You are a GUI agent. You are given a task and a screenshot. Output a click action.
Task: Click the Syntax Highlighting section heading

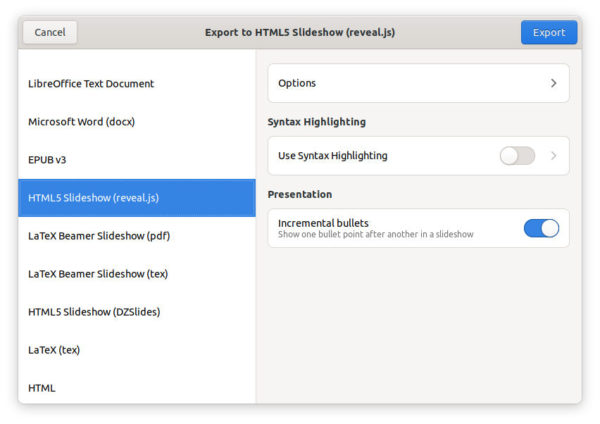click(316, 122)
